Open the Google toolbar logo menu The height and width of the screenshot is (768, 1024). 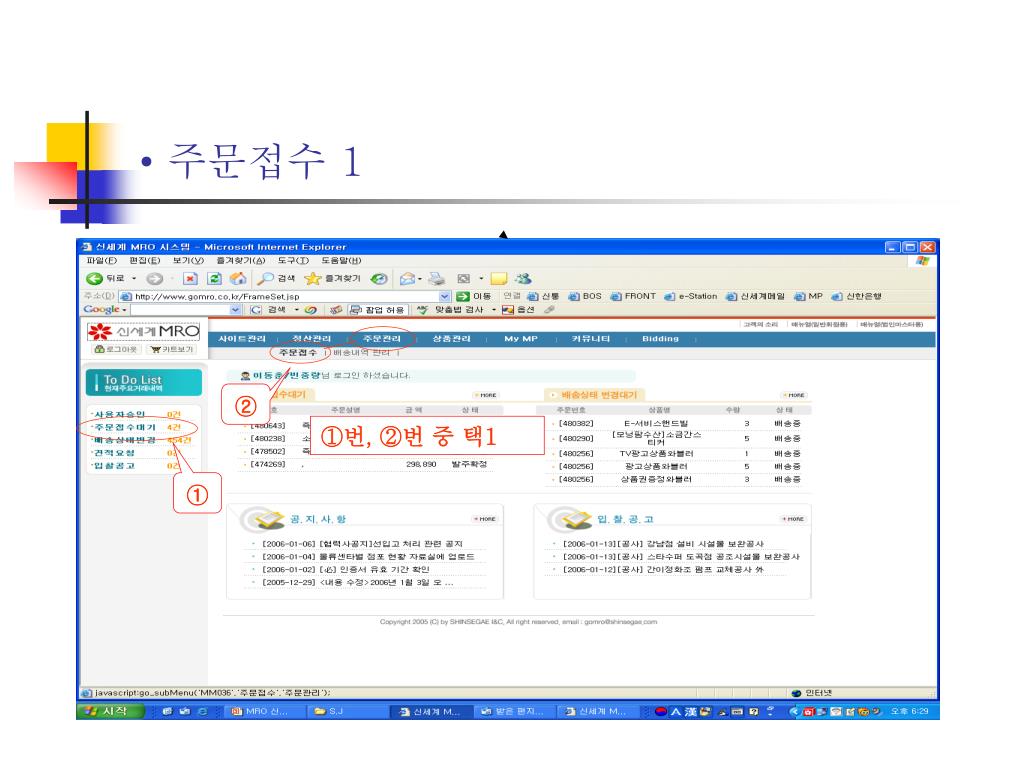coord(104,310)
